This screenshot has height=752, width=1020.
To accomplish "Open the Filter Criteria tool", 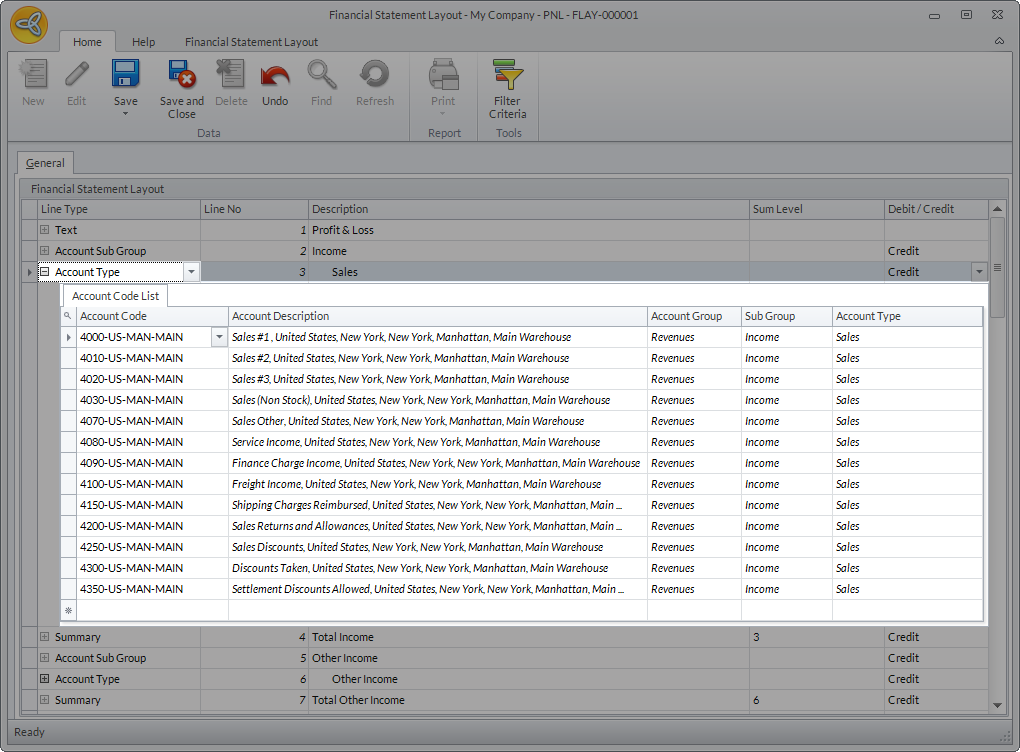I will coord(508,76).
